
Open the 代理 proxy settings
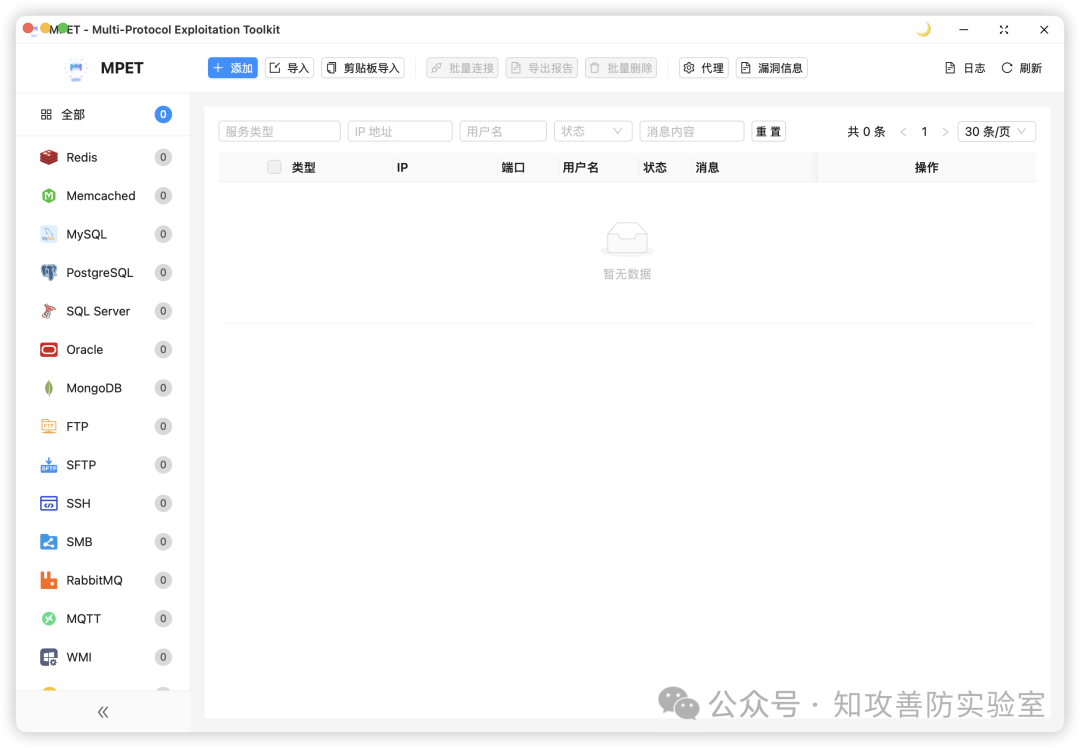tap(703, 67)
